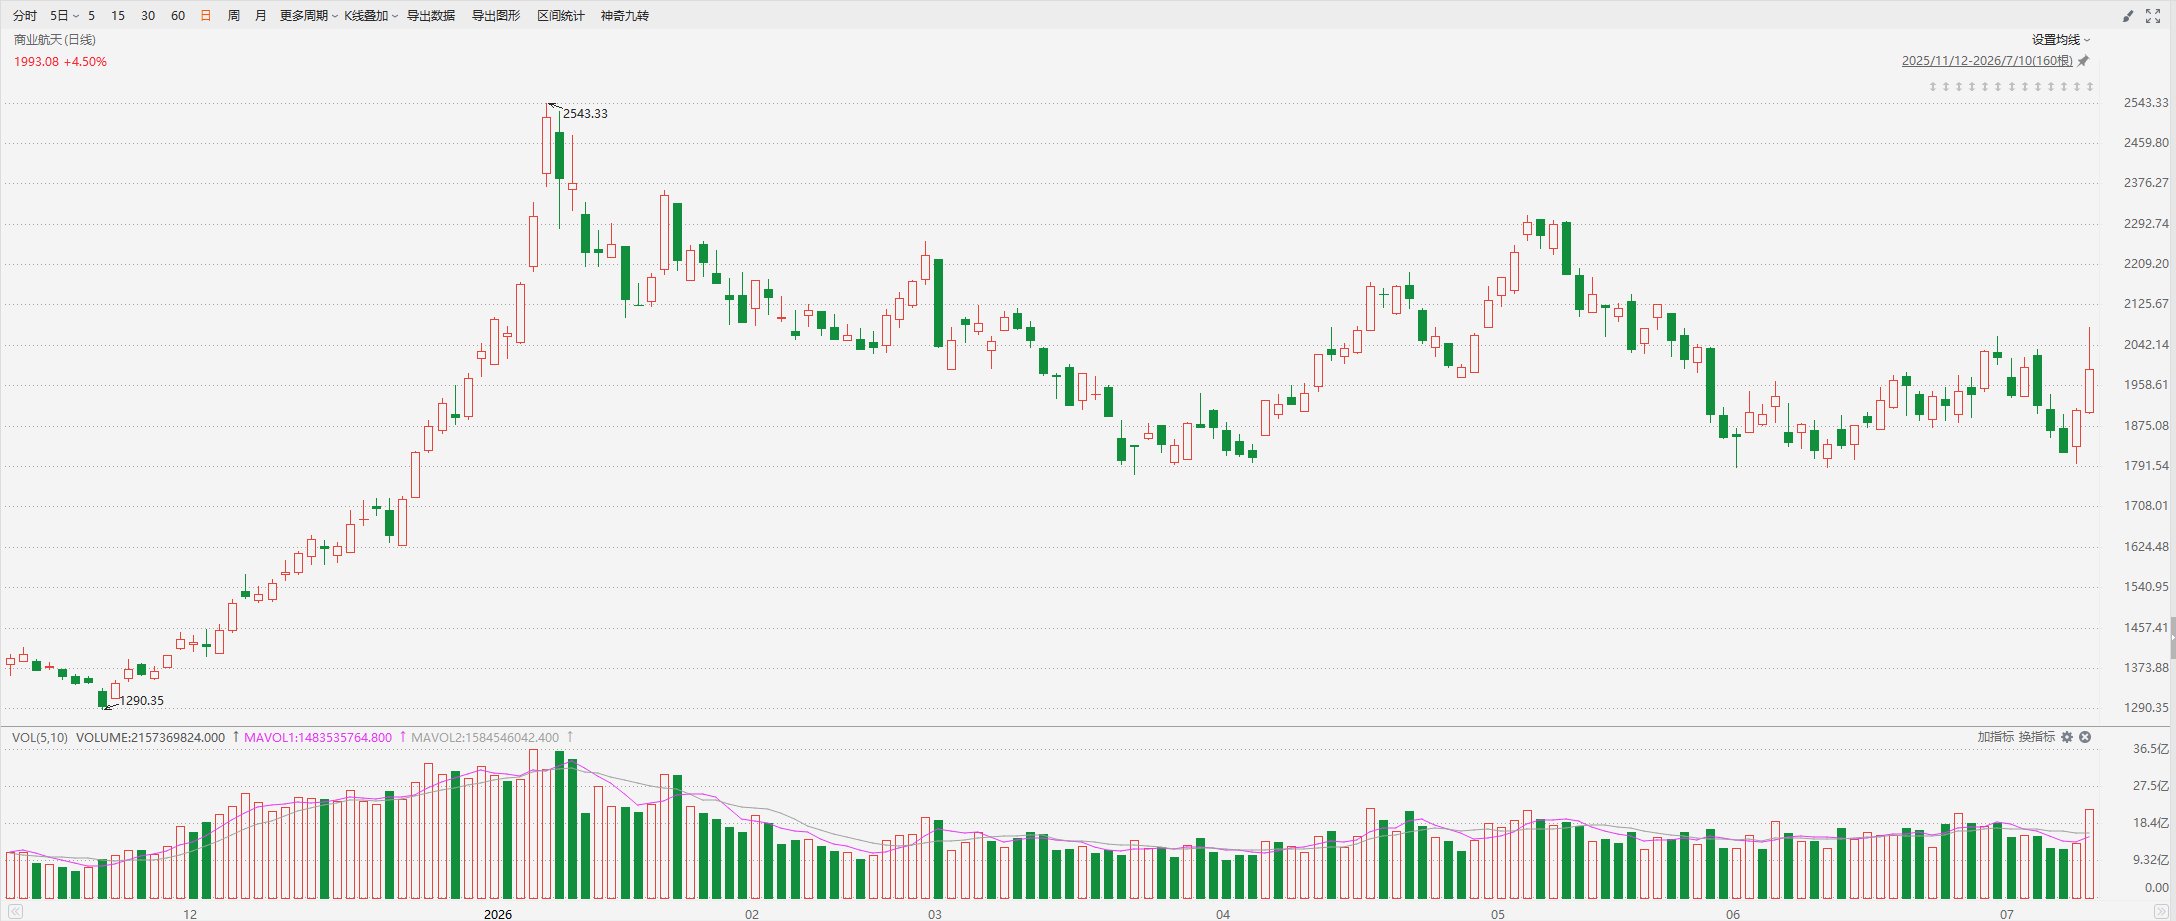The height and width of the screenshot is (921, 2176).
Task: Click the latest rightmost volume bar
Action: tap(2089, 854)
